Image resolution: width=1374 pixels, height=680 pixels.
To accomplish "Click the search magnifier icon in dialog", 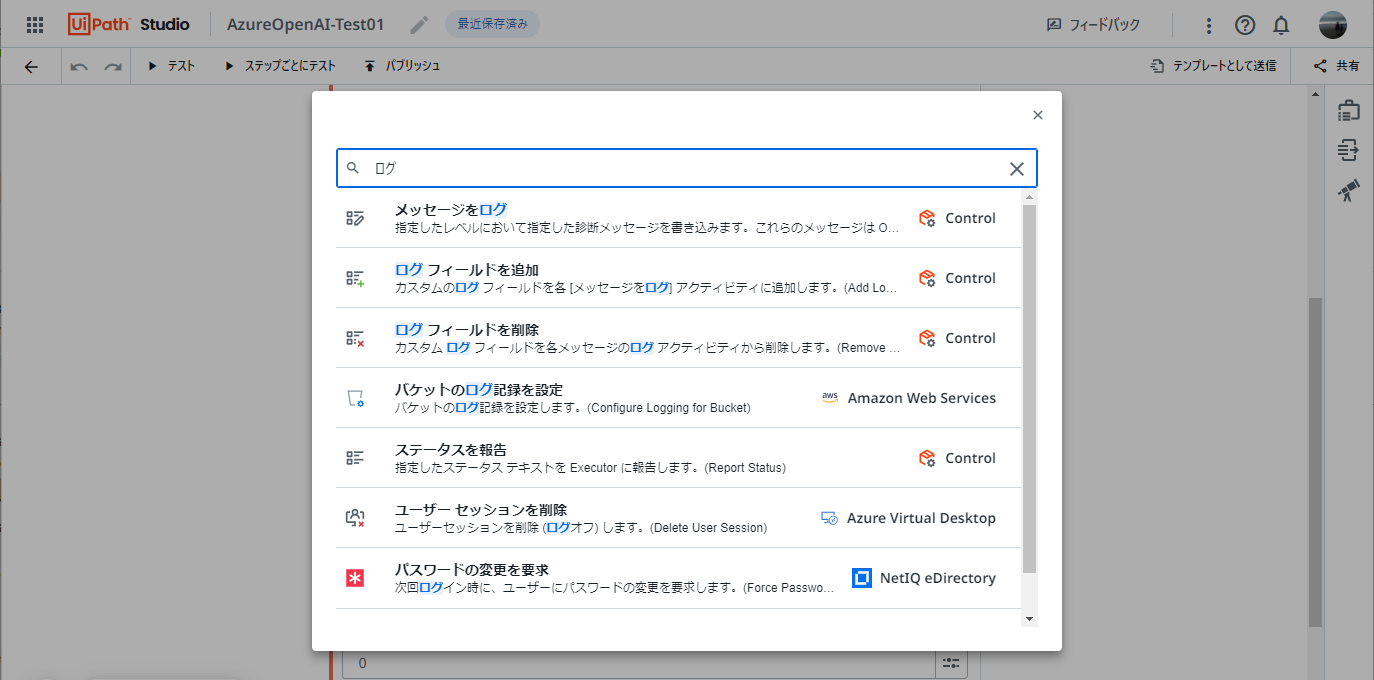I will 353,168.
